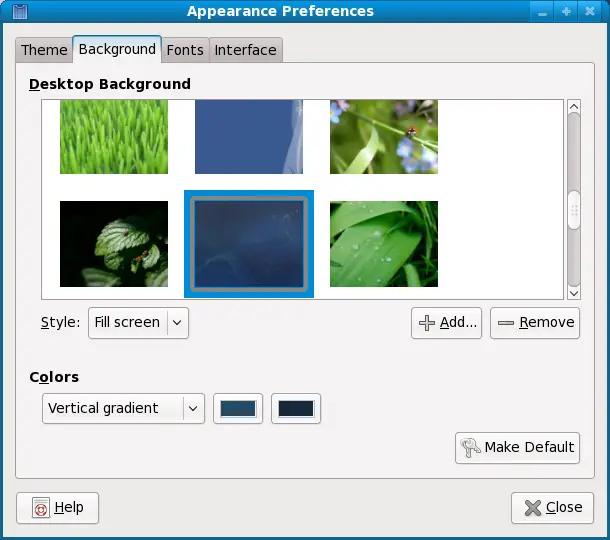Switch to the Theme tab

[44, 50]
